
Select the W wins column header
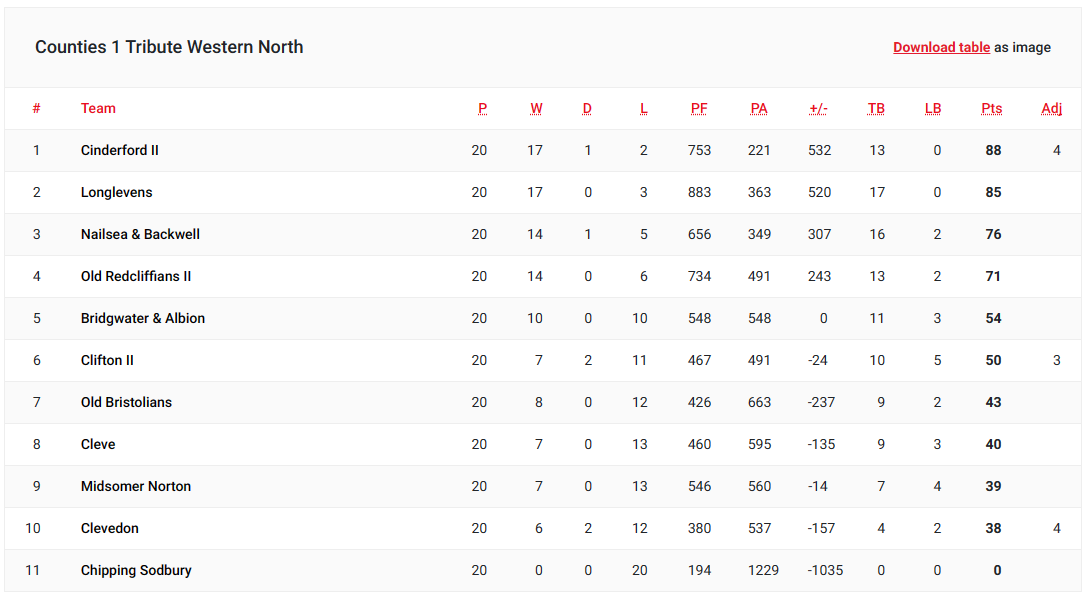pyautogui.click(x=536, y=108)
